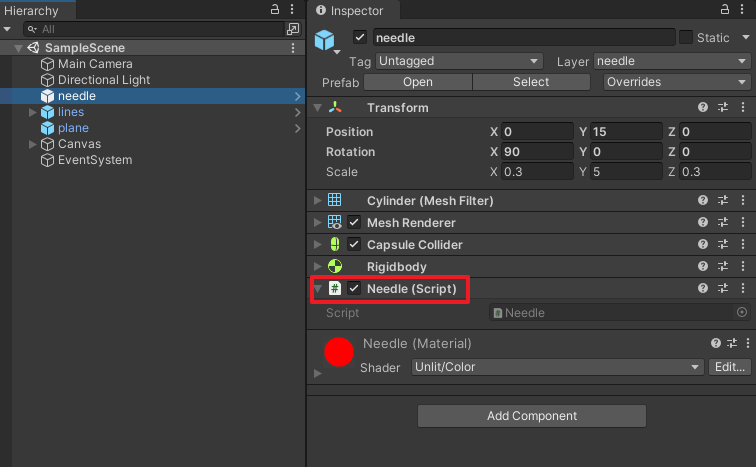This screenshot has height=467, width=756.
Task: Expand the Mesh Renderer component
Action: [318, 223]
